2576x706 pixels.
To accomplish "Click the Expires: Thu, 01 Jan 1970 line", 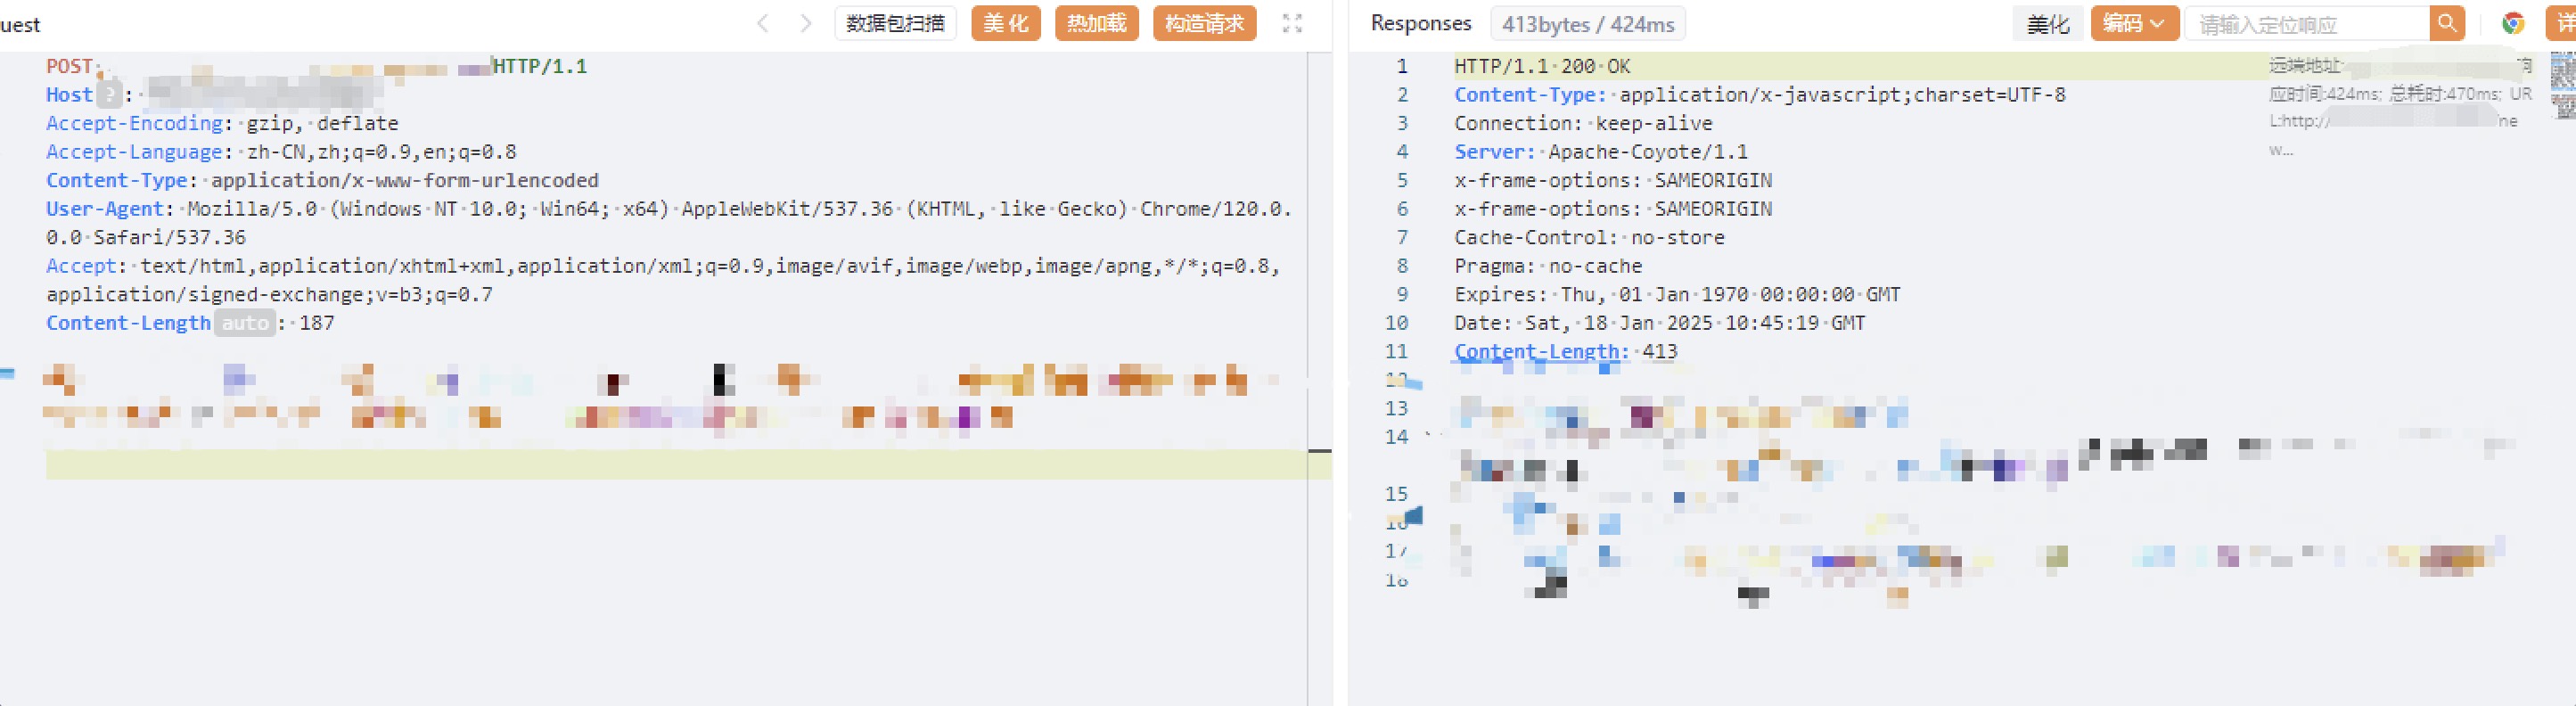I will click(x=1677, y=294).
